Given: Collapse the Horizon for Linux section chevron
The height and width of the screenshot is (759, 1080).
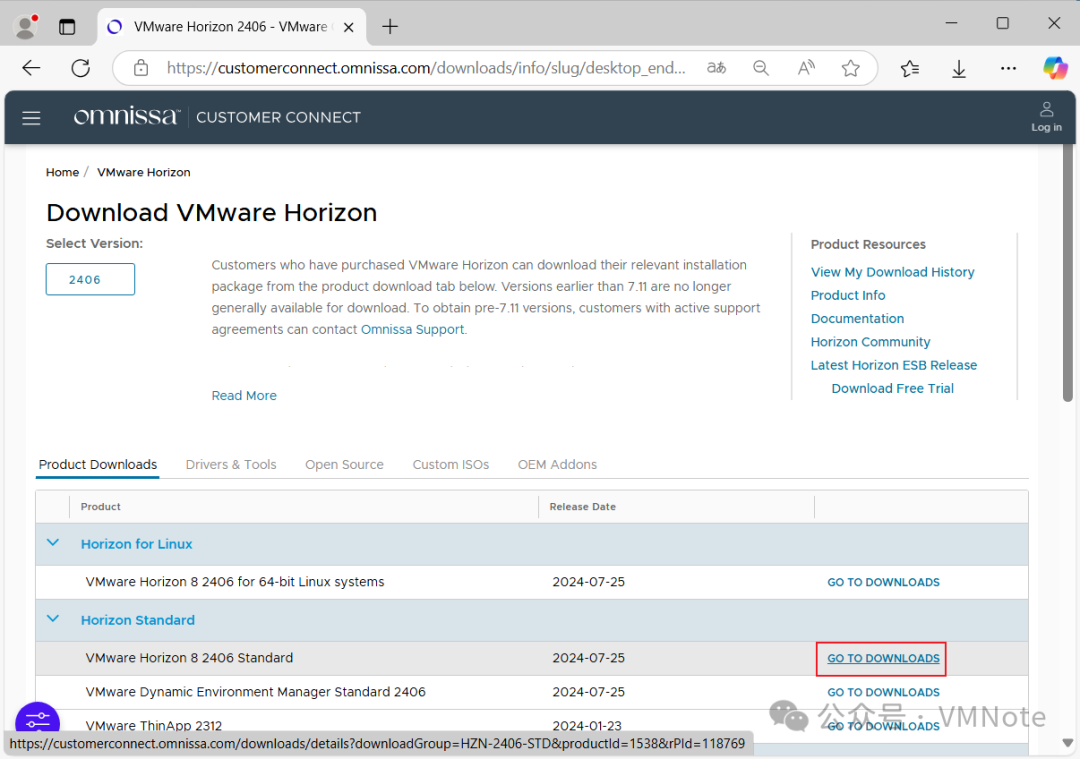Looking at the screenshot, I should tap(52, 543).
